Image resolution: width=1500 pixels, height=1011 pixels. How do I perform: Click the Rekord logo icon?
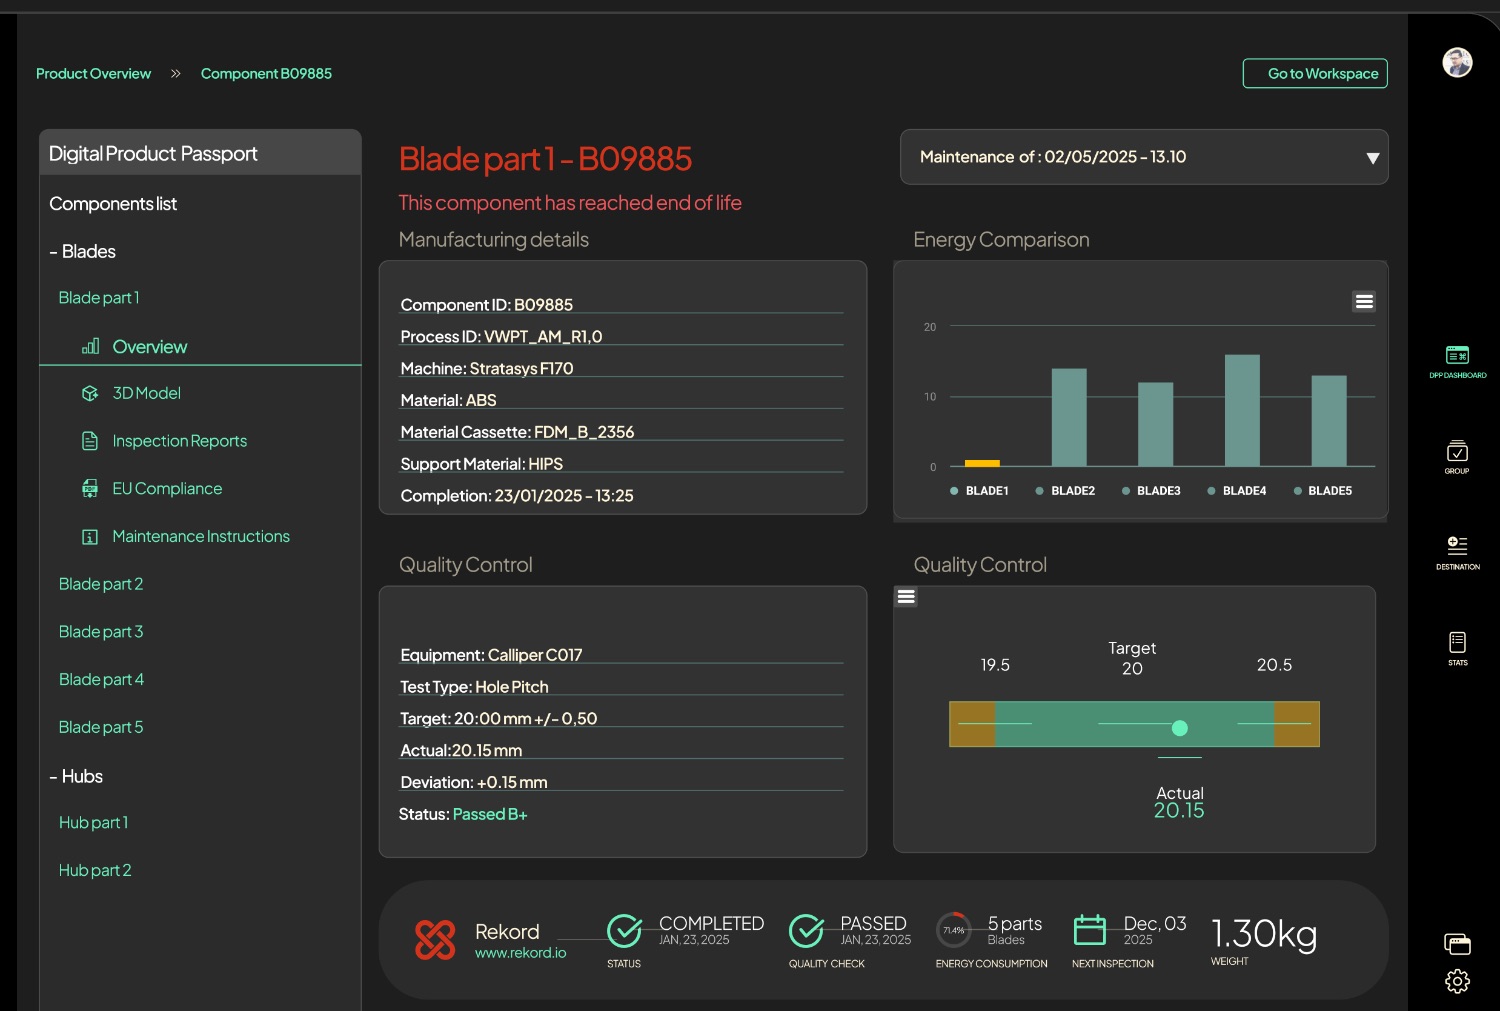[435, 940]
